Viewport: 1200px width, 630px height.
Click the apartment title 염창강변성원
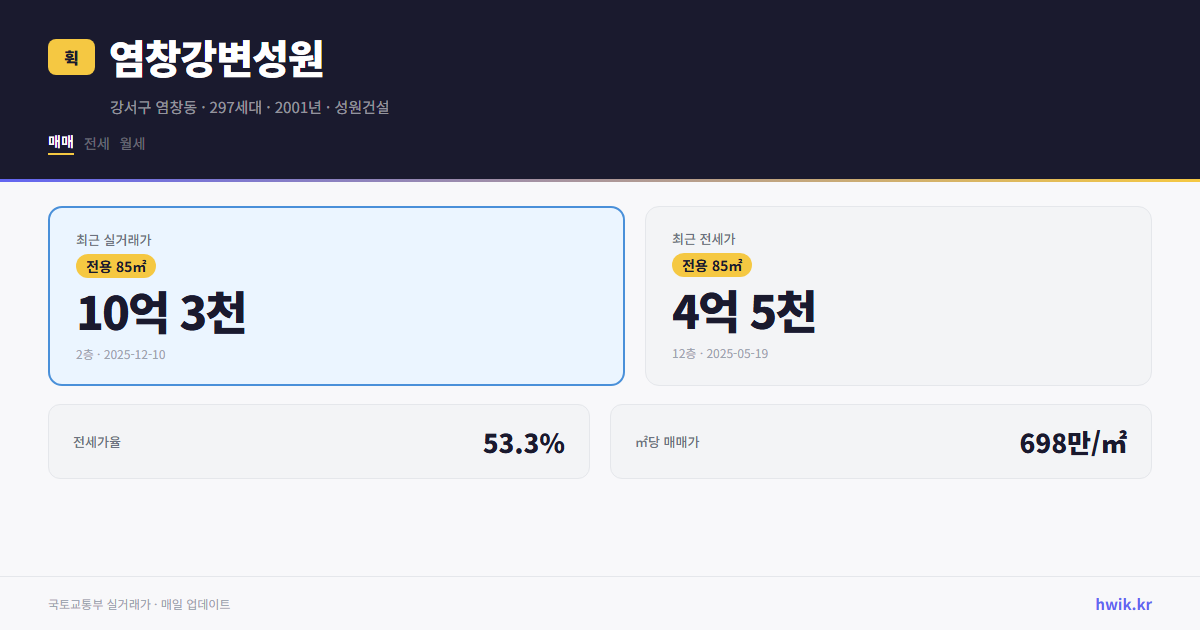(x=216, y=60)
